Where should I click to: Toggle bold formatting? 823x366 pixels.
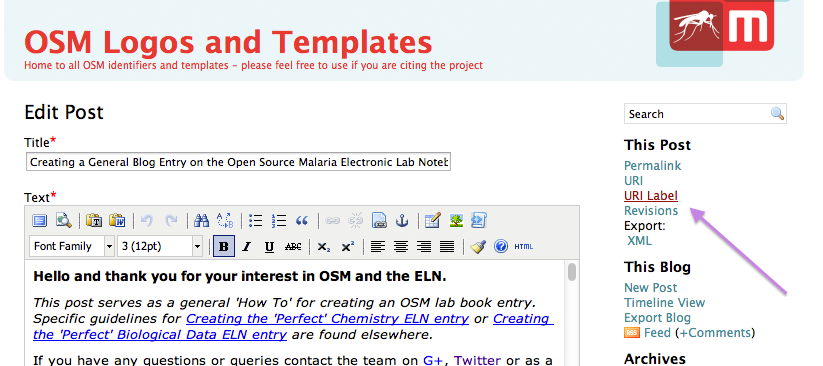pos(224,246)
